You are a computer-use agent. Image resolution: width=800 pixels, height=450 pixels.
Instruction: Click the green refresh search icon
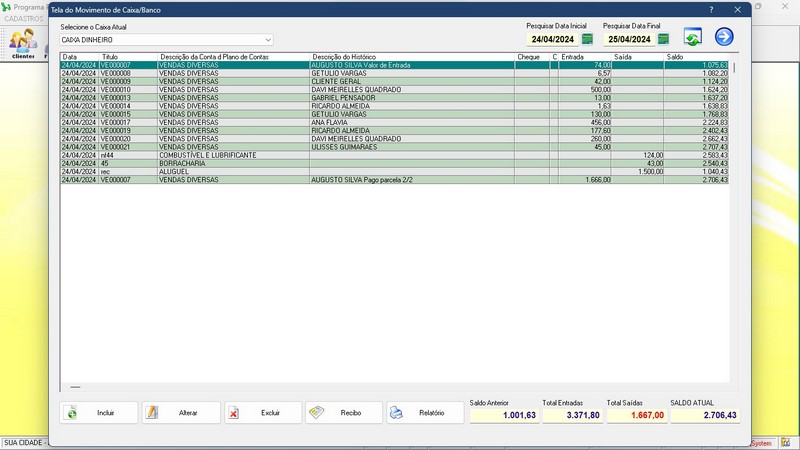coord(692,37)
